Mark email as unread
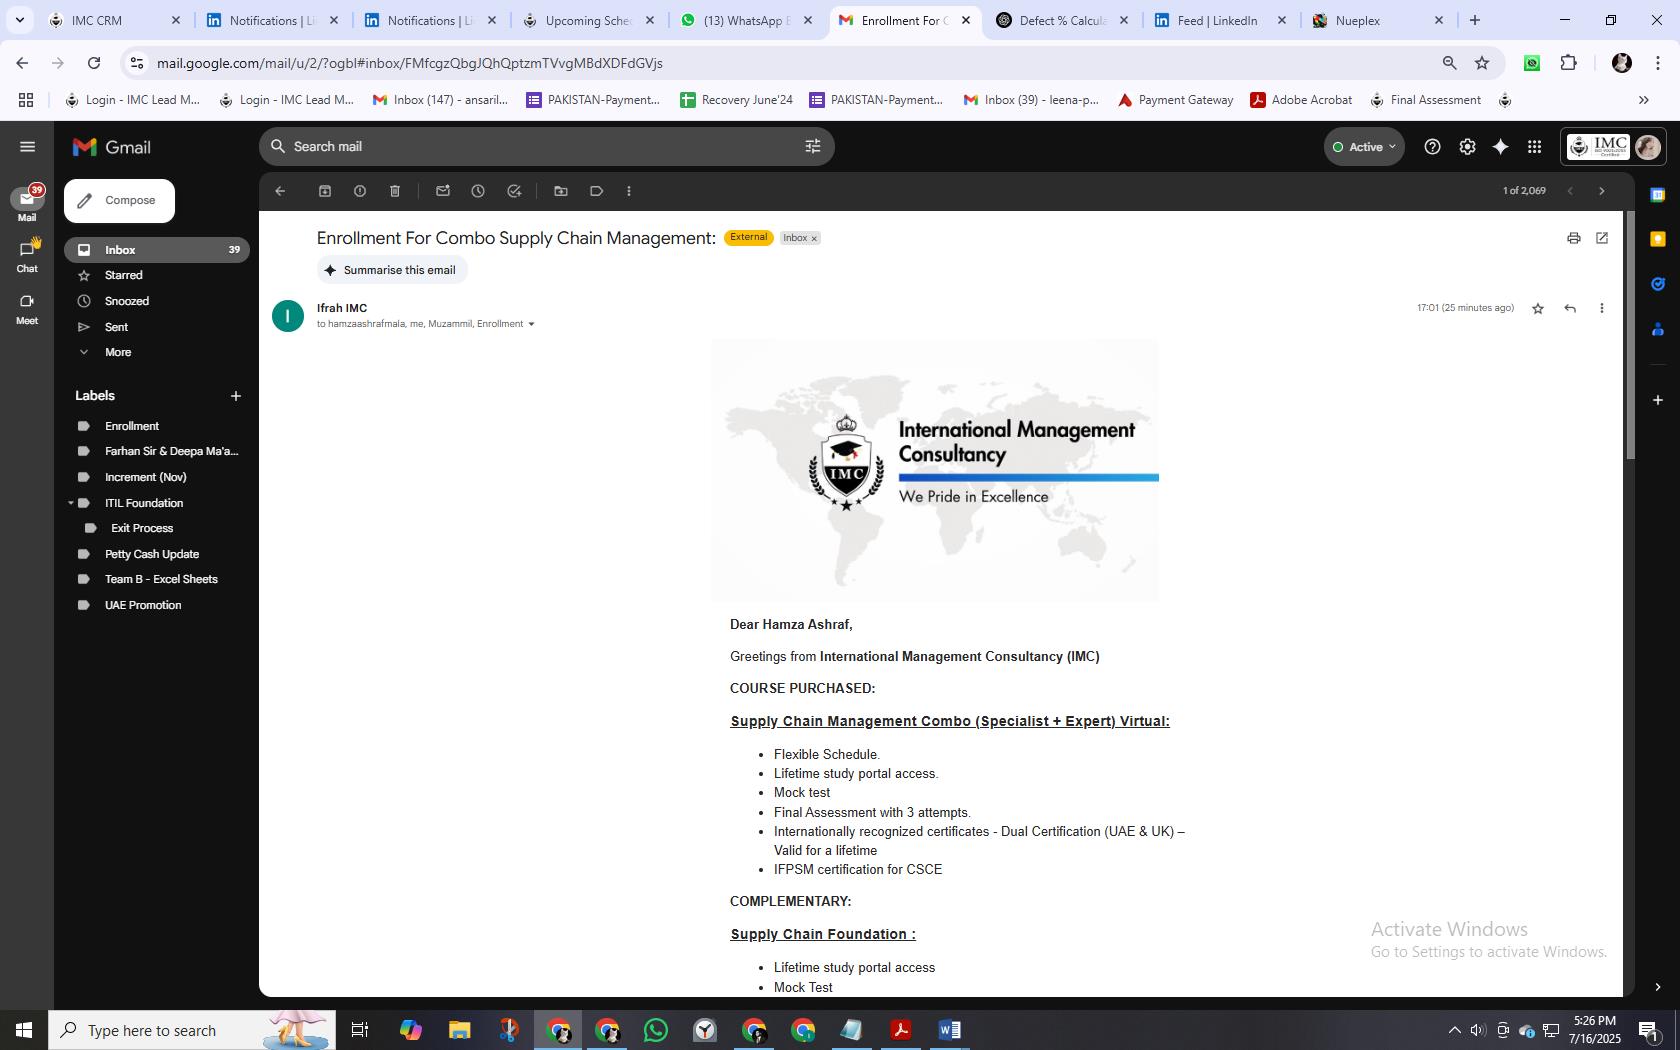This screenshot has height=1050, width=1680. (x=443, y=191)
